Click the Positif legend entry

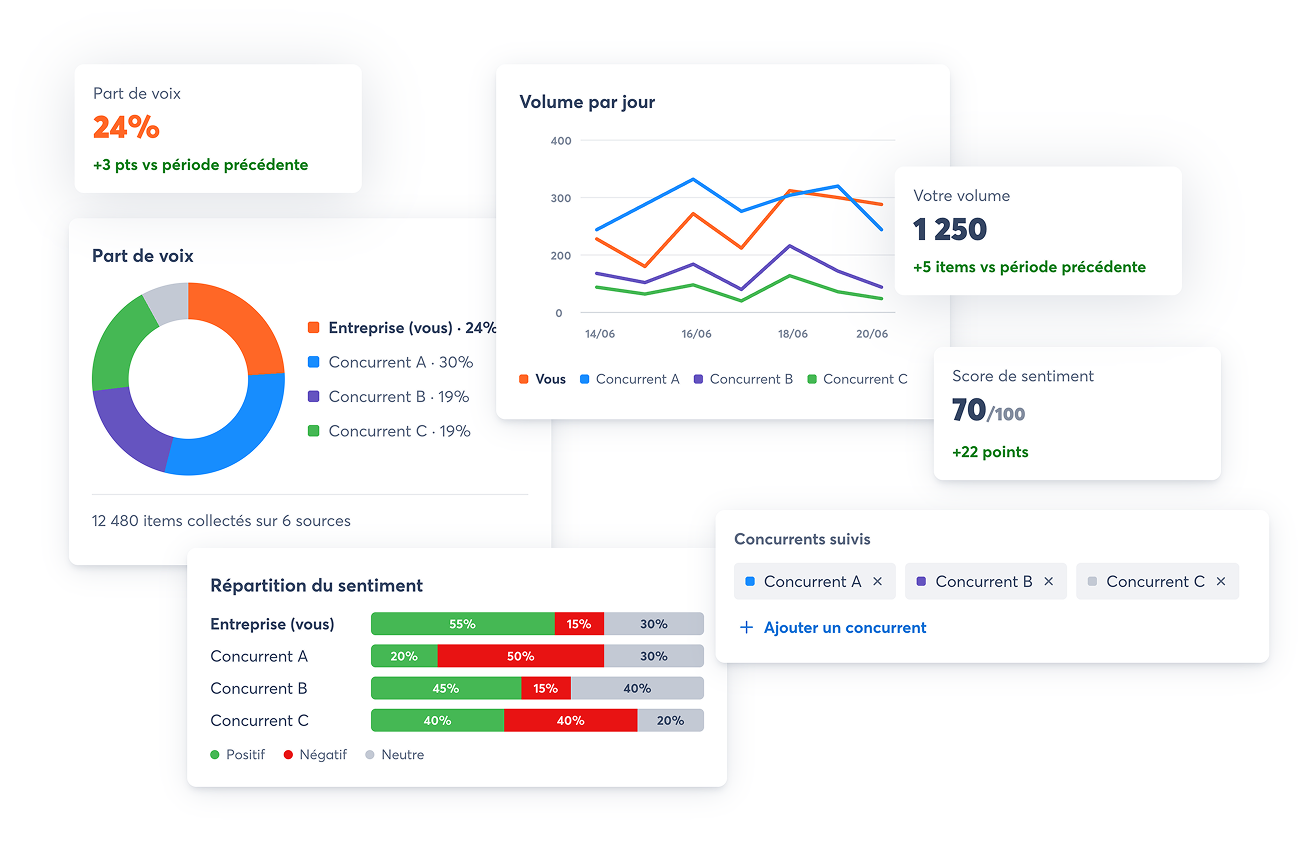coord(238,755)
